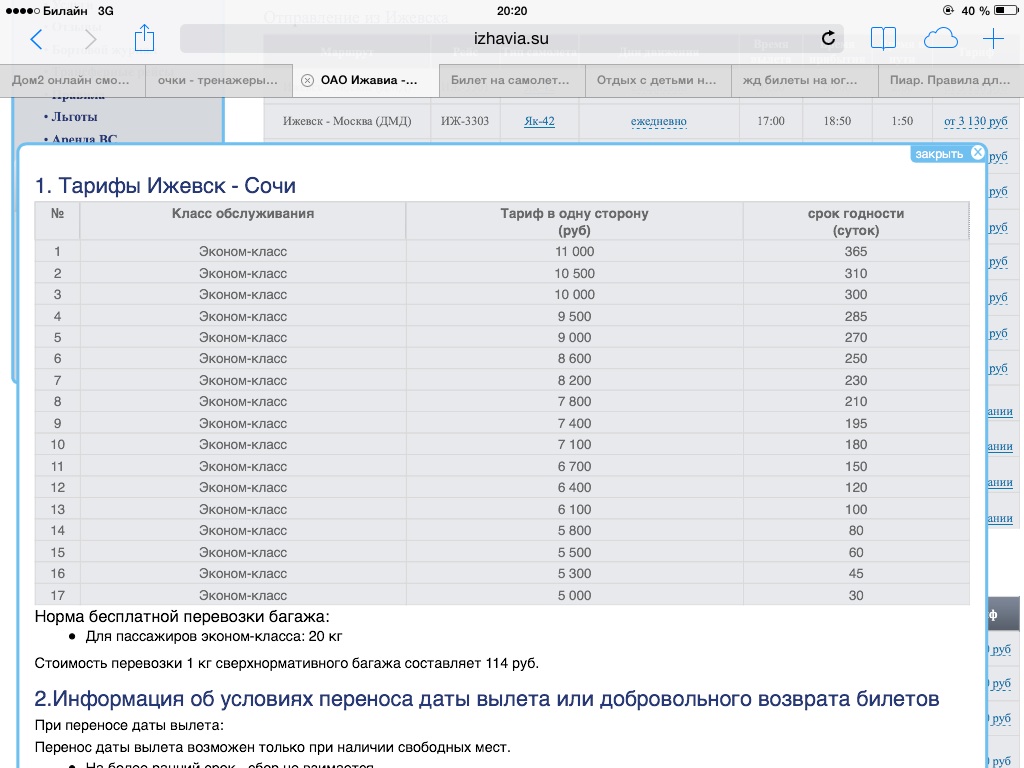Tap the Safari forward arrow
1024x768 pixels.
[x=90, y=39]
